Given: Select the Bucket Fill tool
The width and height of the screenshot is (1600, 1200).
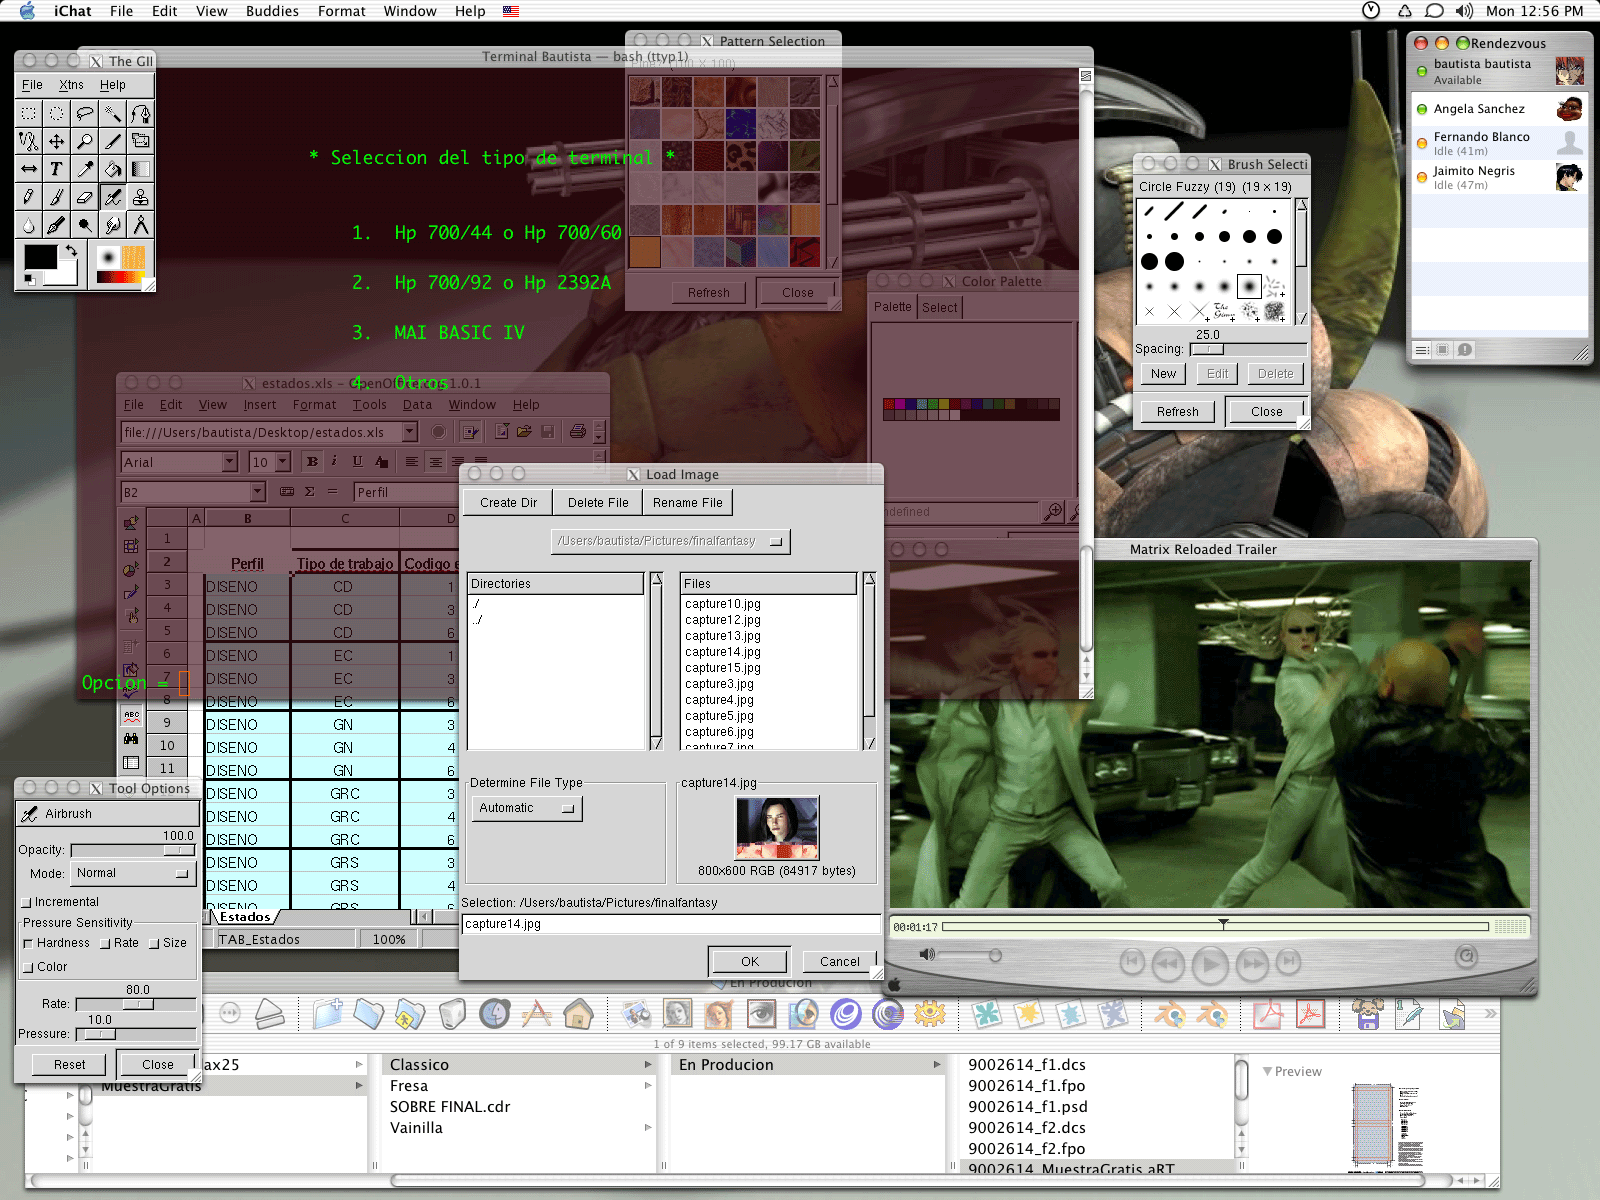Looking at the screenshot, I should [x=113, y=169].
